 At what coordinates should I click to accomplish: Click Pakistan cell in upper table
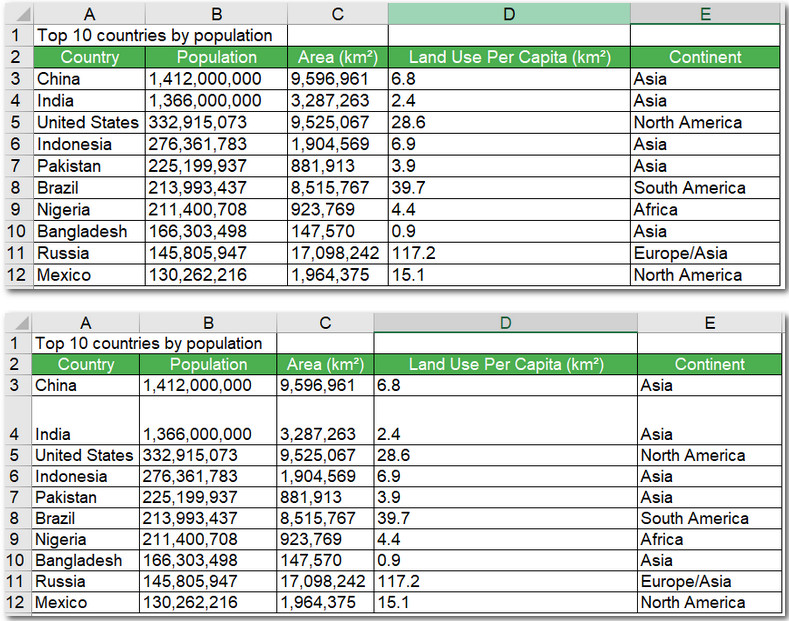[x=90, y=166]
